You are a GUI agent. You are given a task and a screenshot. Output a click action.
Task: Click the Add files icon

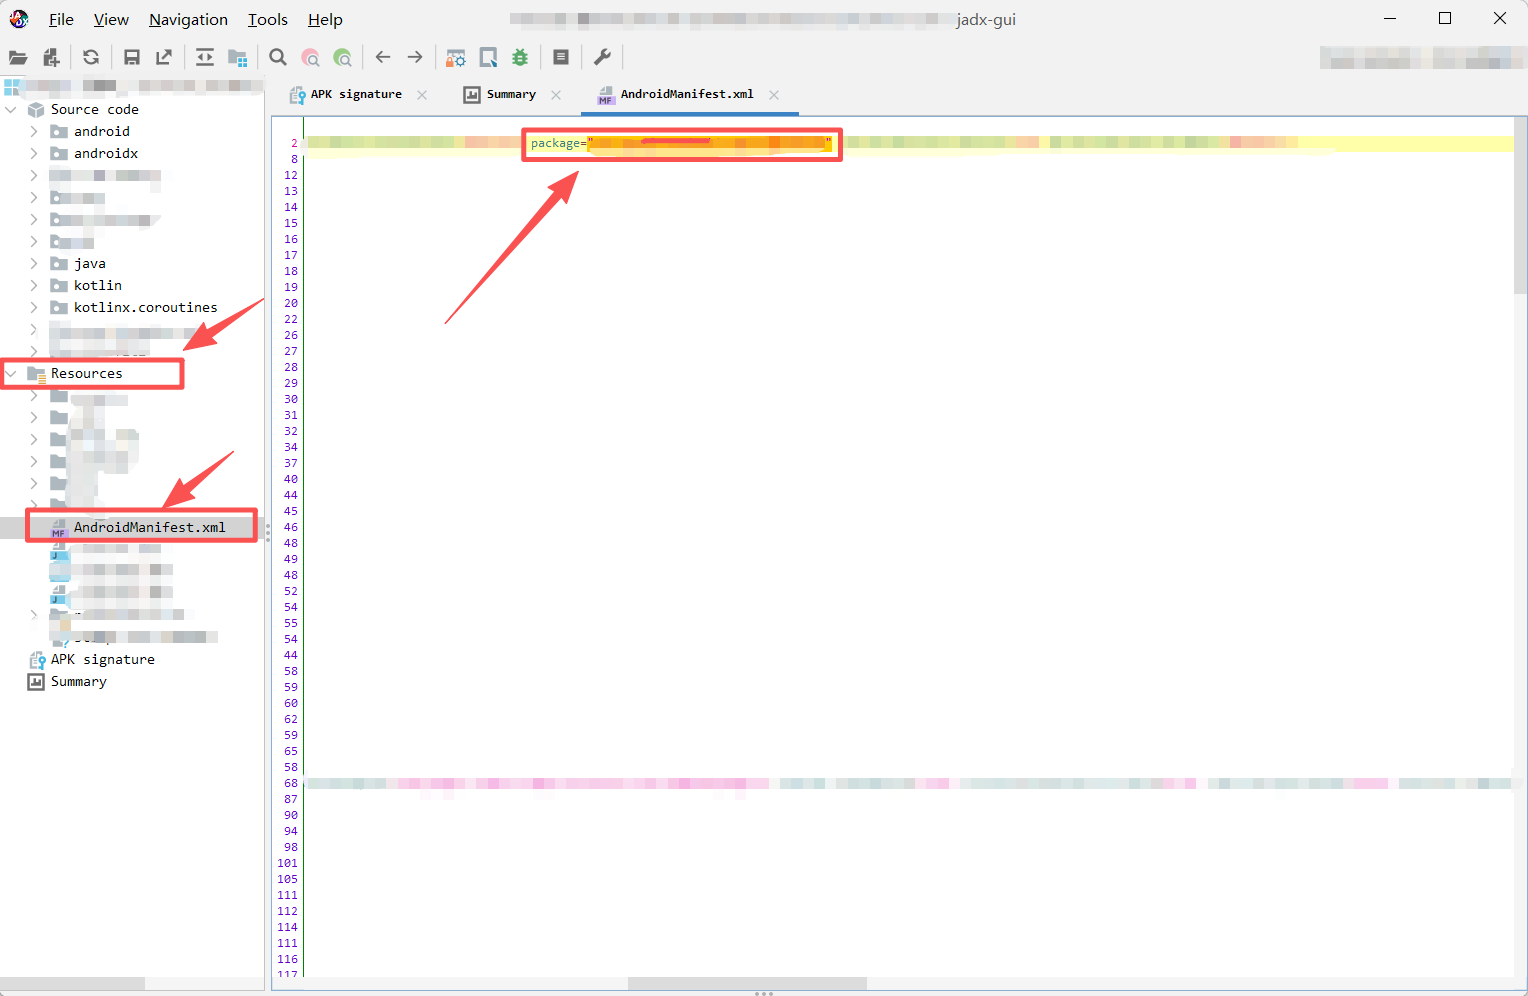tap(51, 58)
